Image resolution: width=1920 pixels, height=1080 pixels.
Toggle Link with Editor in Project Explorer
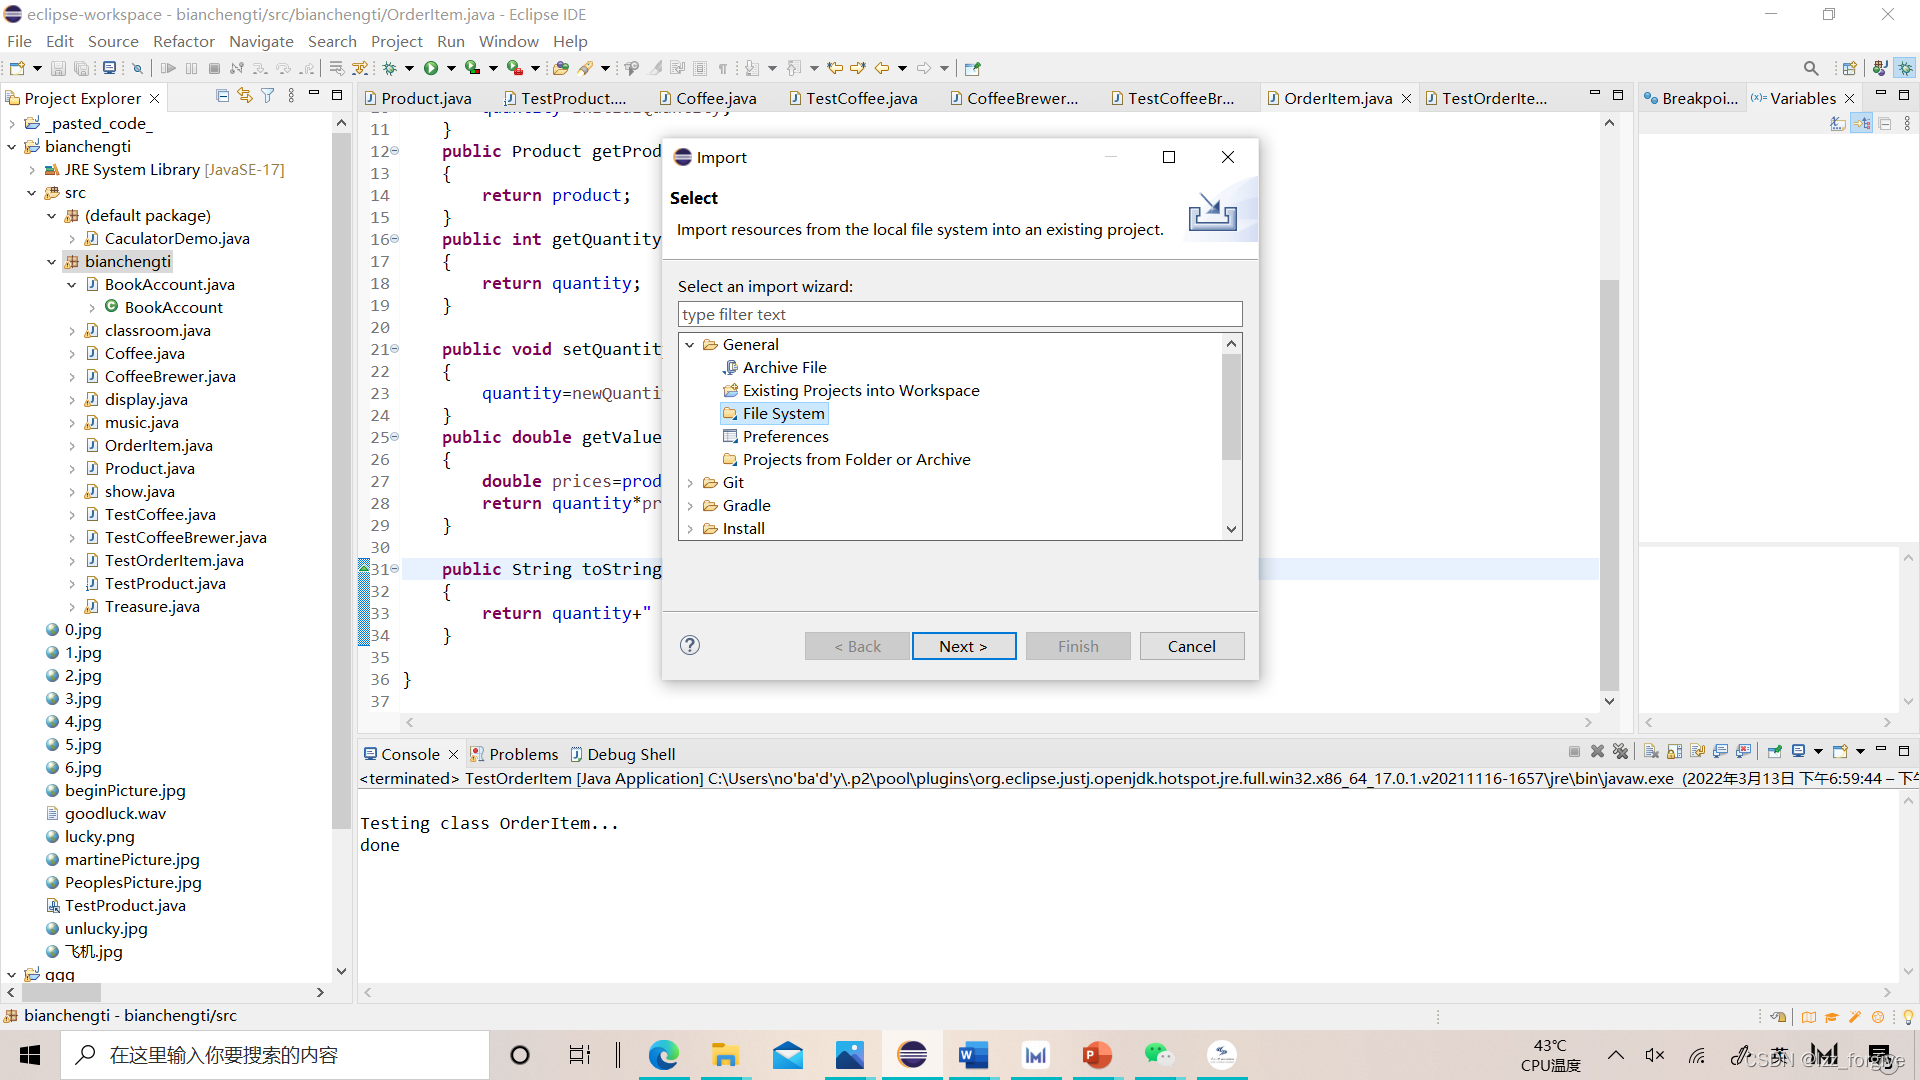click(x=245, y=96)
